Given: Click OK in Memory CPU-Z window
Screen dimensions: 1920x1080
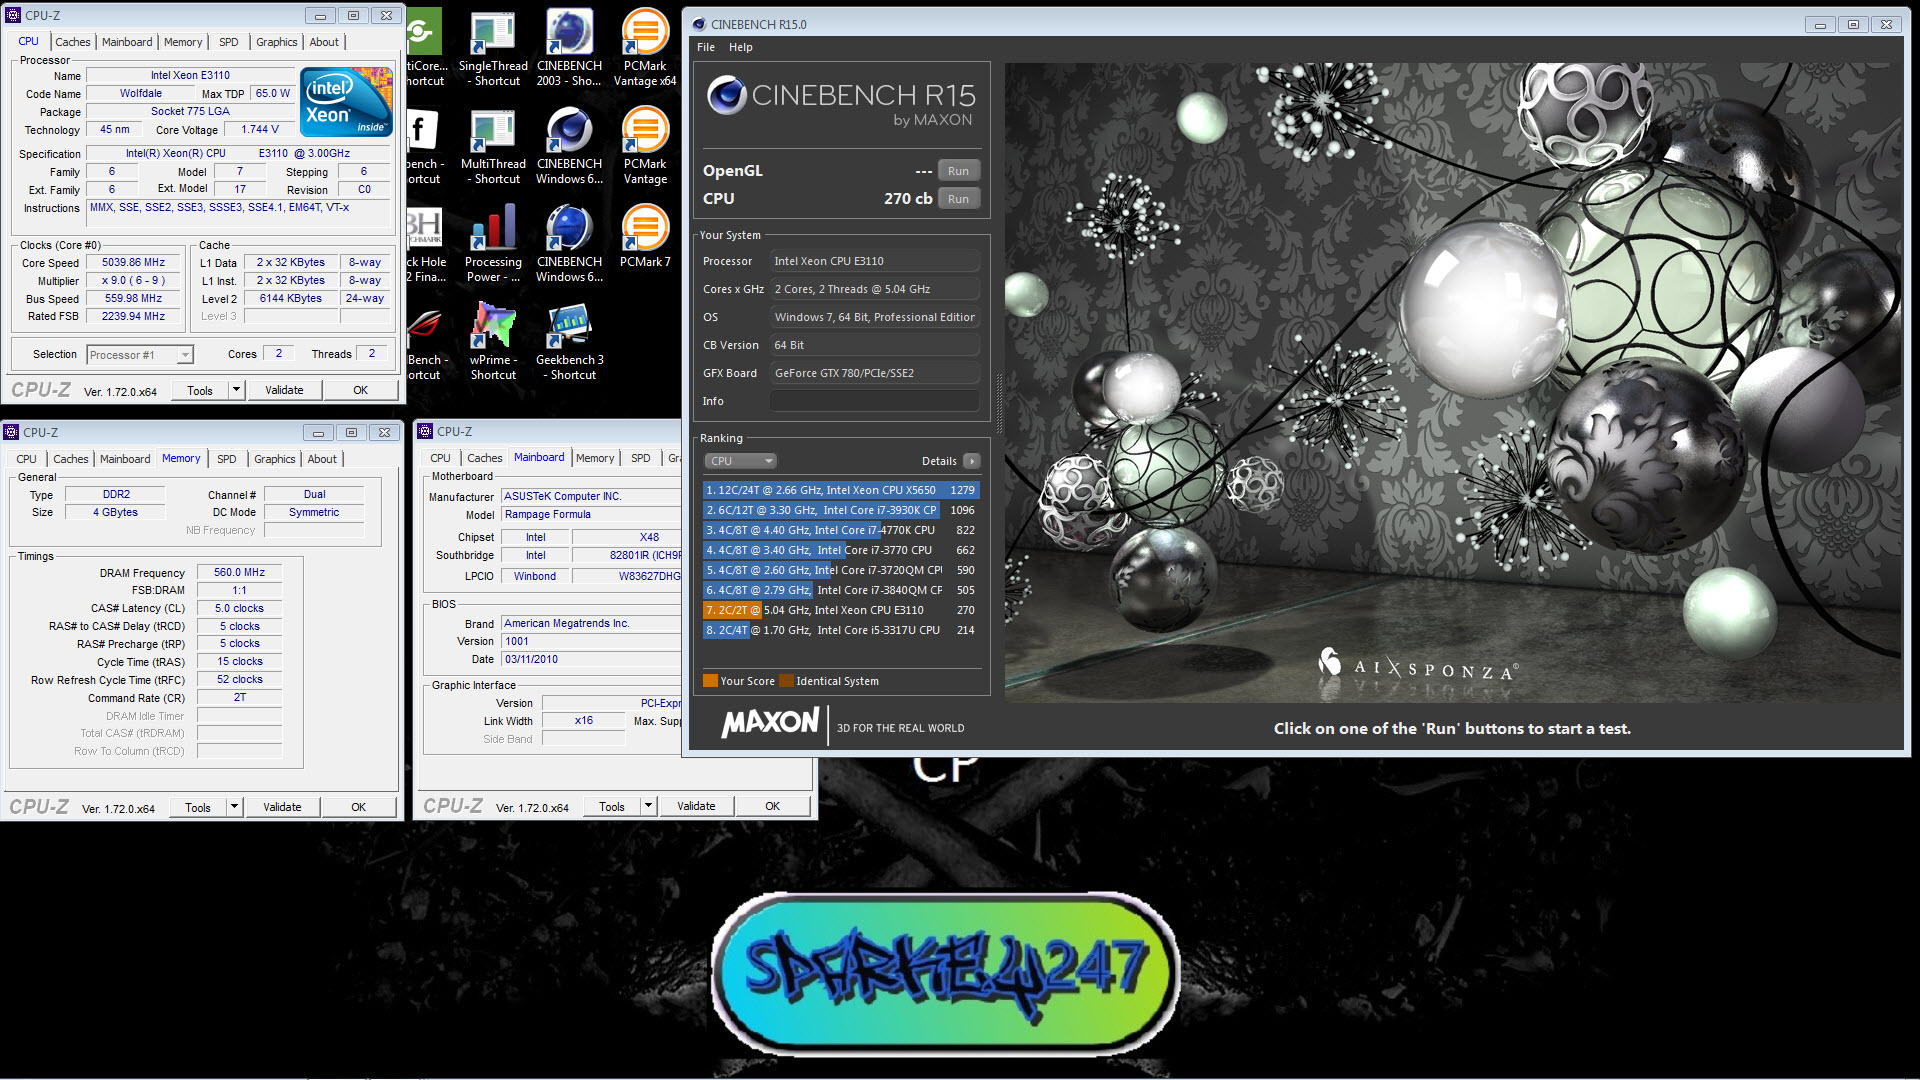Looking at the screenshot, I should pos(359,807).
